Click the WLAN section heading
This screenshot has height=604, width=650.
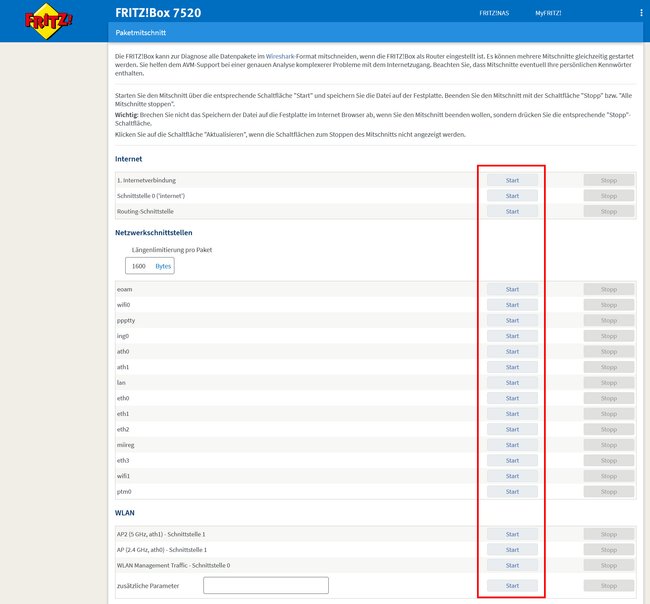pyautogui.click(x=125, y=513)
